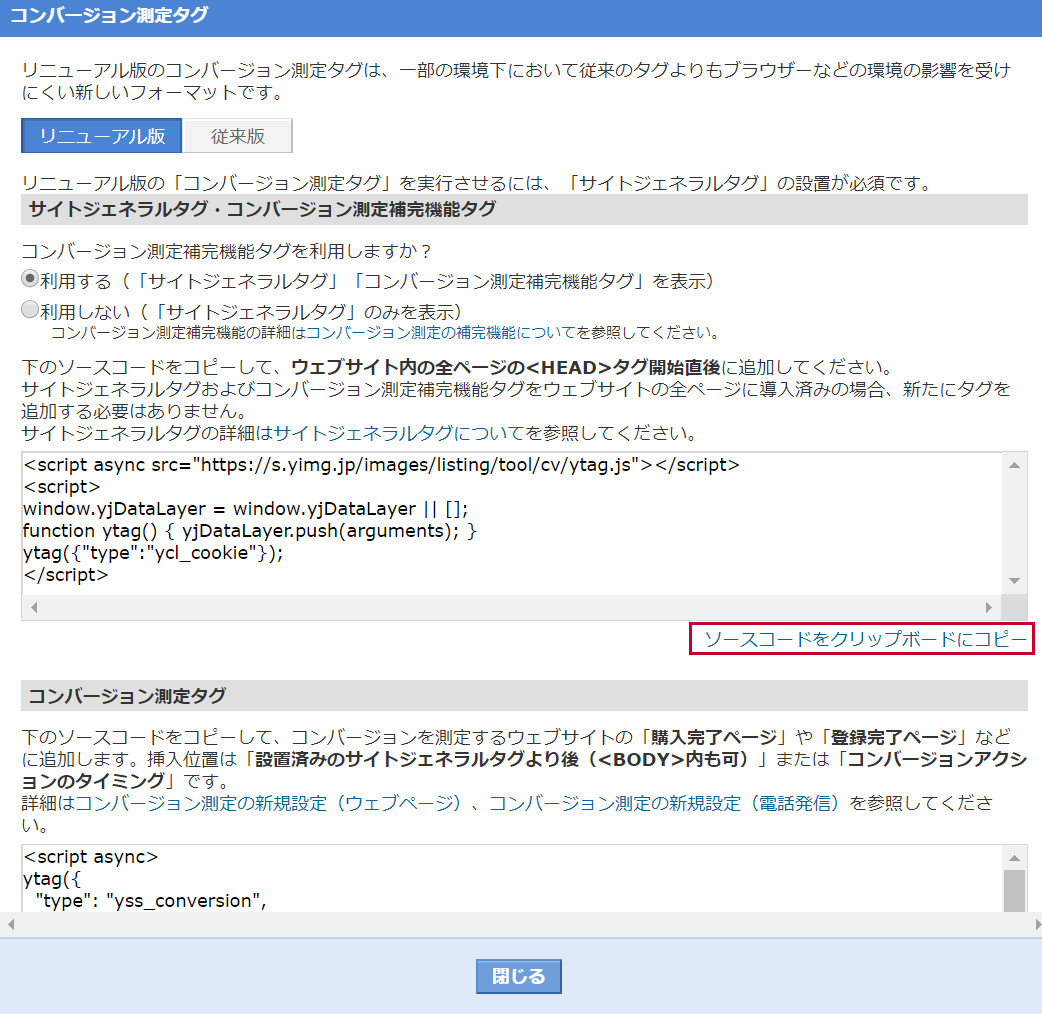Click the line window.yjDataLayer = window.yjDataLayer

tap(245, 509)
